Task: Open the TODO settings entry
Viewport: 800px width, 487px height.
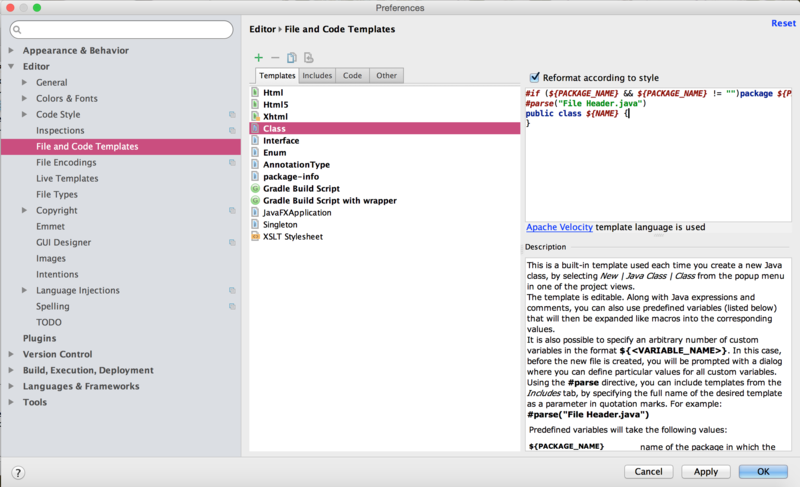Action: tap(48, 322)
